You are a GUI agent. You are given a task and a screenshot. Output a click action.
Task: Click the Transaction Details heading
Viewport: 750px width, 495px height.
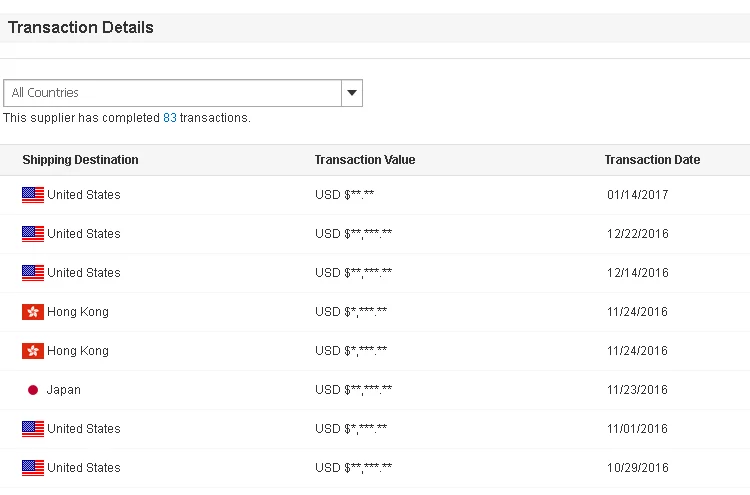(x=81, y=28)
